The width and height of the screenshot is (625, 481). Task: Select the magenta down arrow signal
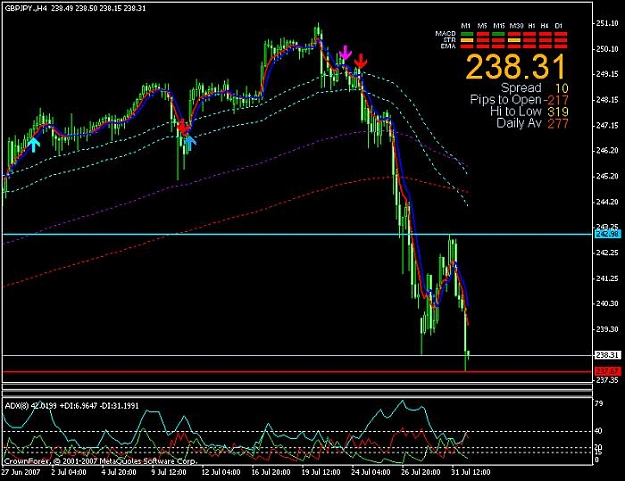point(345,53)
